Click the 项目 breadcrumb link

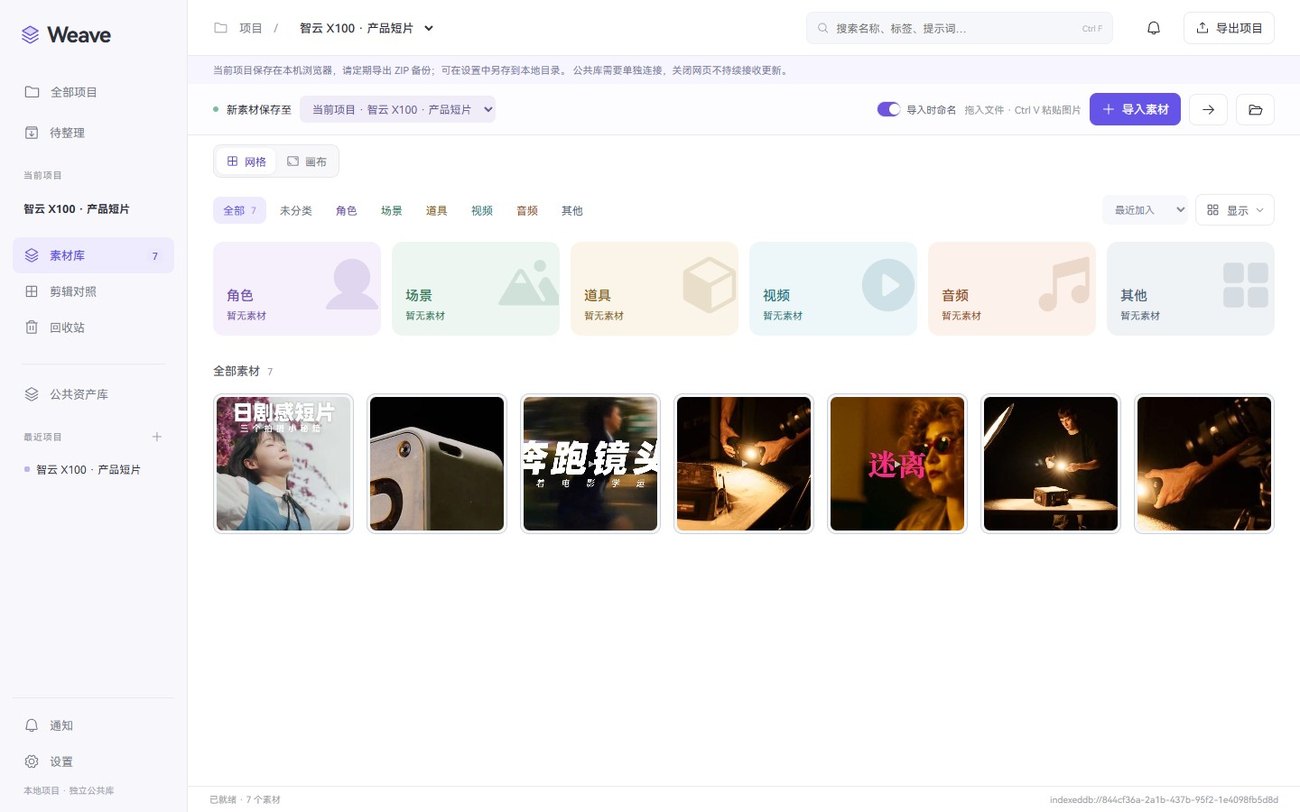(251, 28)
